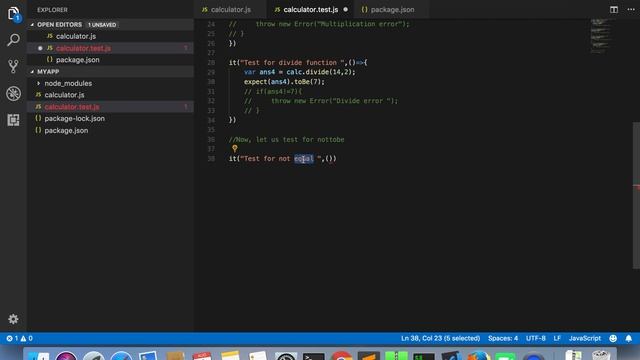Change end of line sequence LF
This screenshot has height=360, width=640.
tap(557, 338)
